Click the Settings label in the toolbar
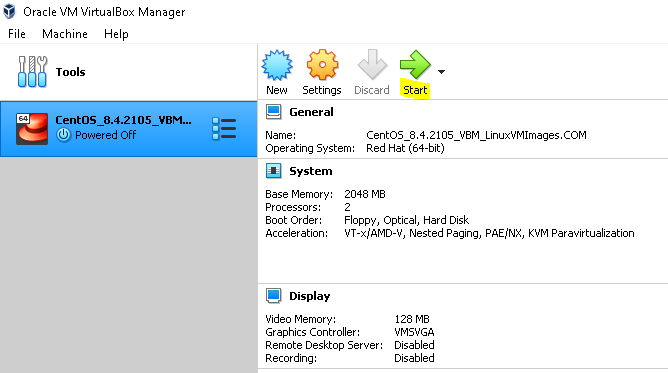 (x=322, y=90)
